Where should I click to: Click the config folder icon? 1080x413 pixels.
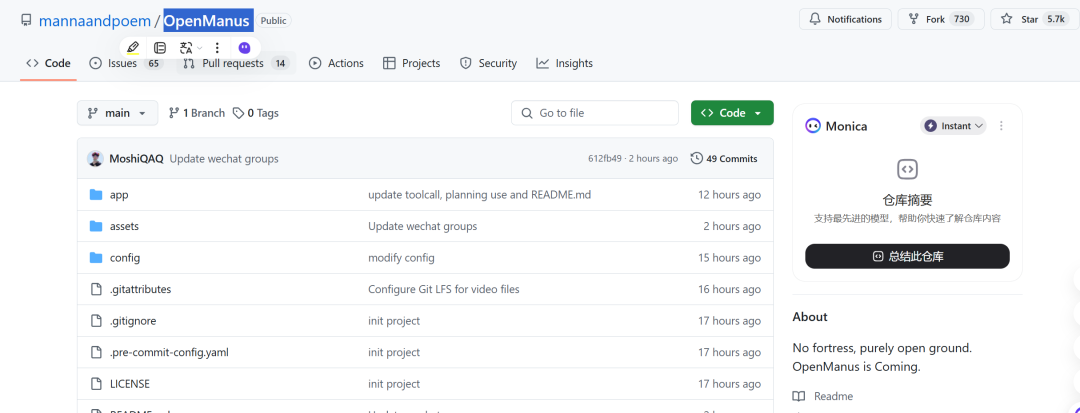click(96, 258)
